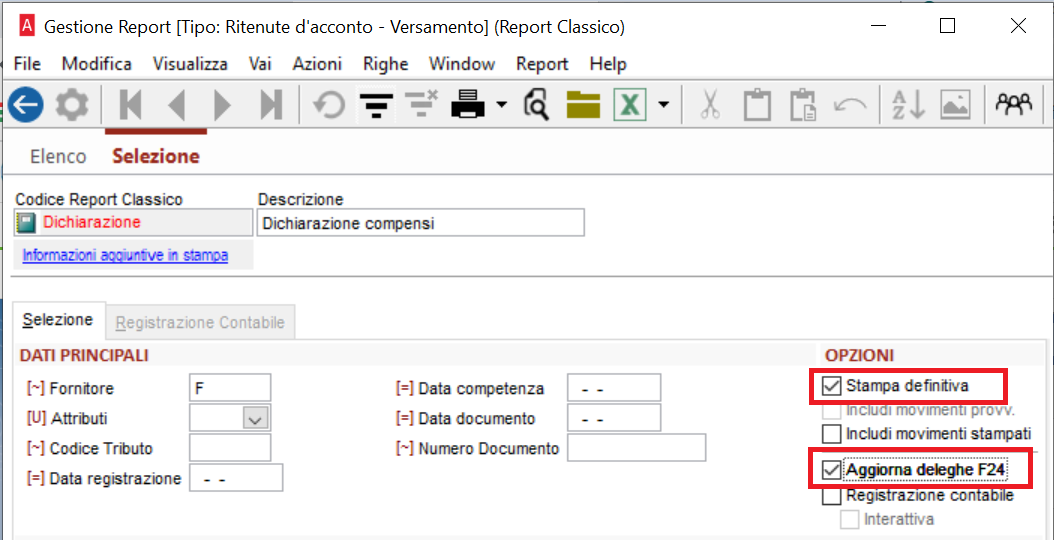Click the Numero Documento field
1054x540 pixels.
click(x=637, y=448)
